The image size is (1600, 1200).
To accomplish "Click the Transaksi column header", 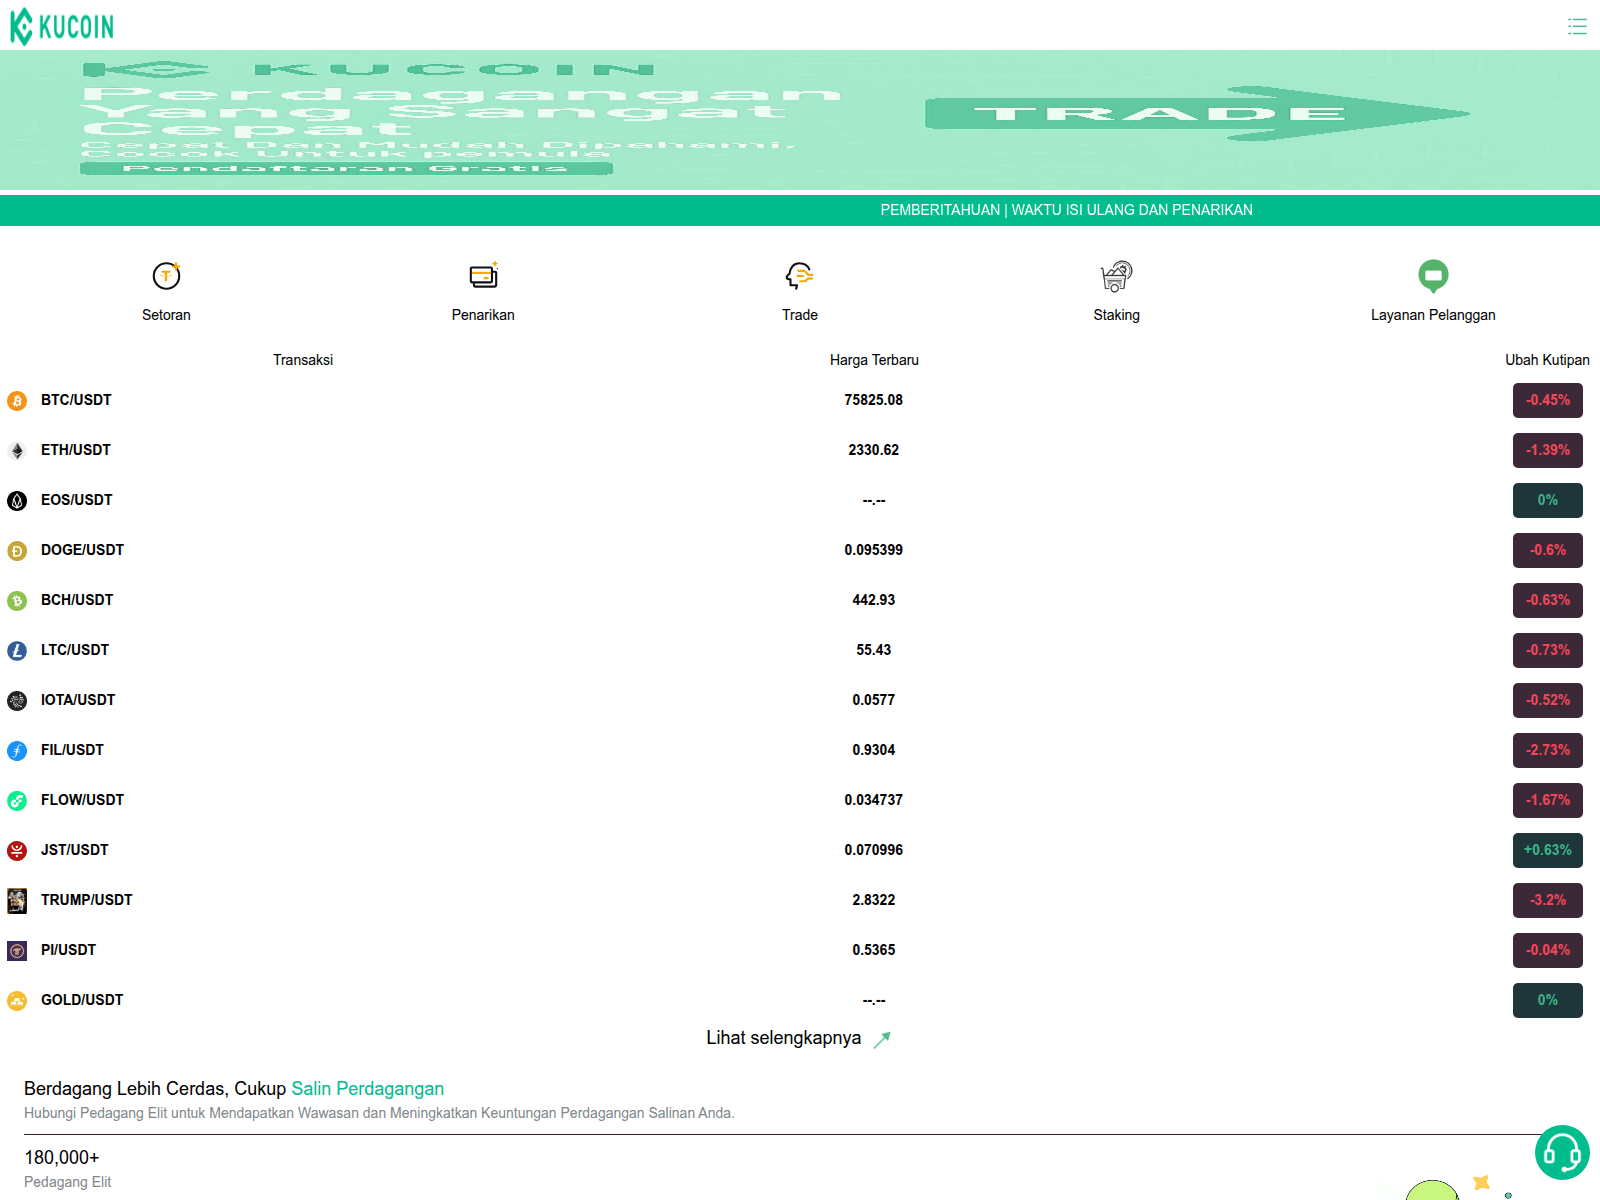I will point(303,360).
